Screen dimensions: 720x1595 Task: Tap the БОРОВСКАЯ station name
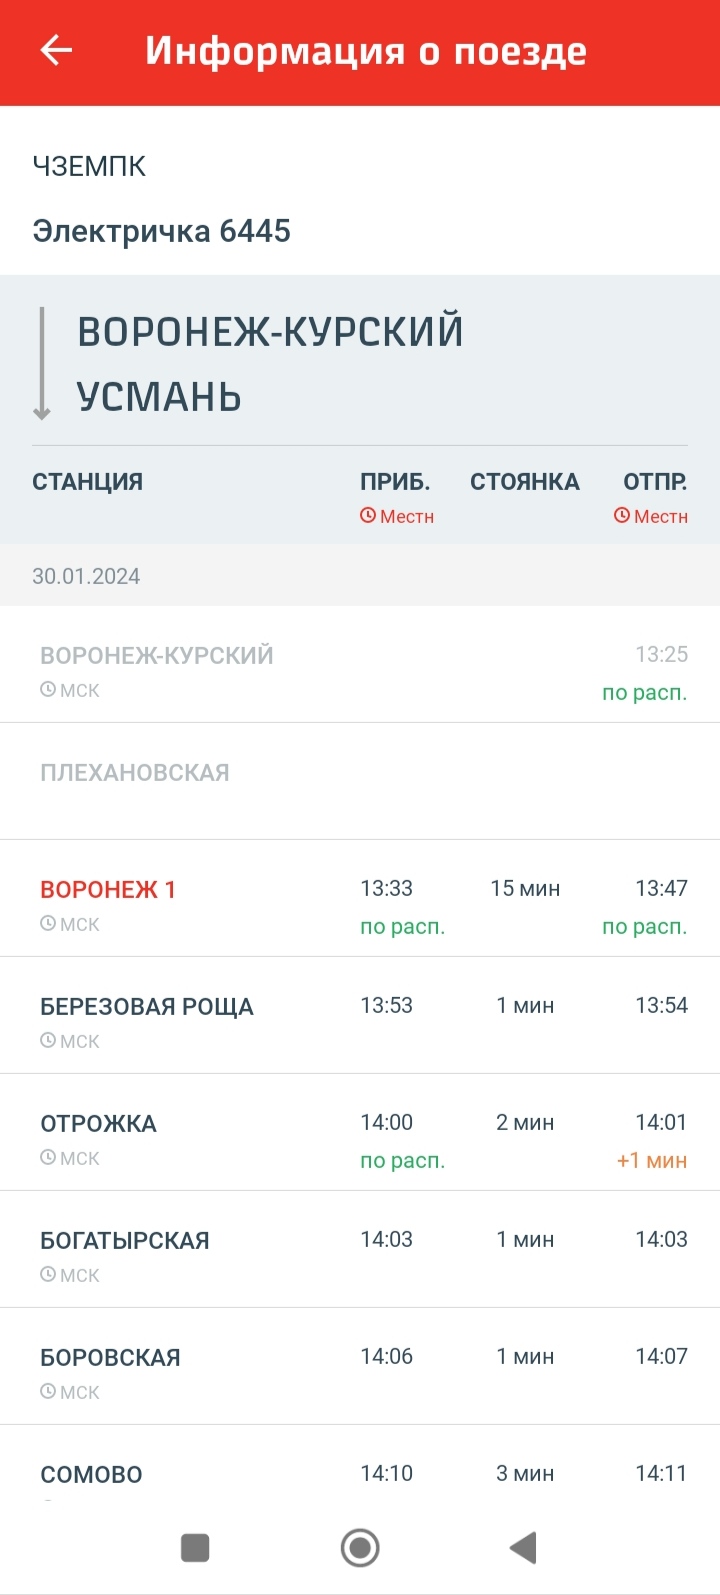tap(110, 1358)
